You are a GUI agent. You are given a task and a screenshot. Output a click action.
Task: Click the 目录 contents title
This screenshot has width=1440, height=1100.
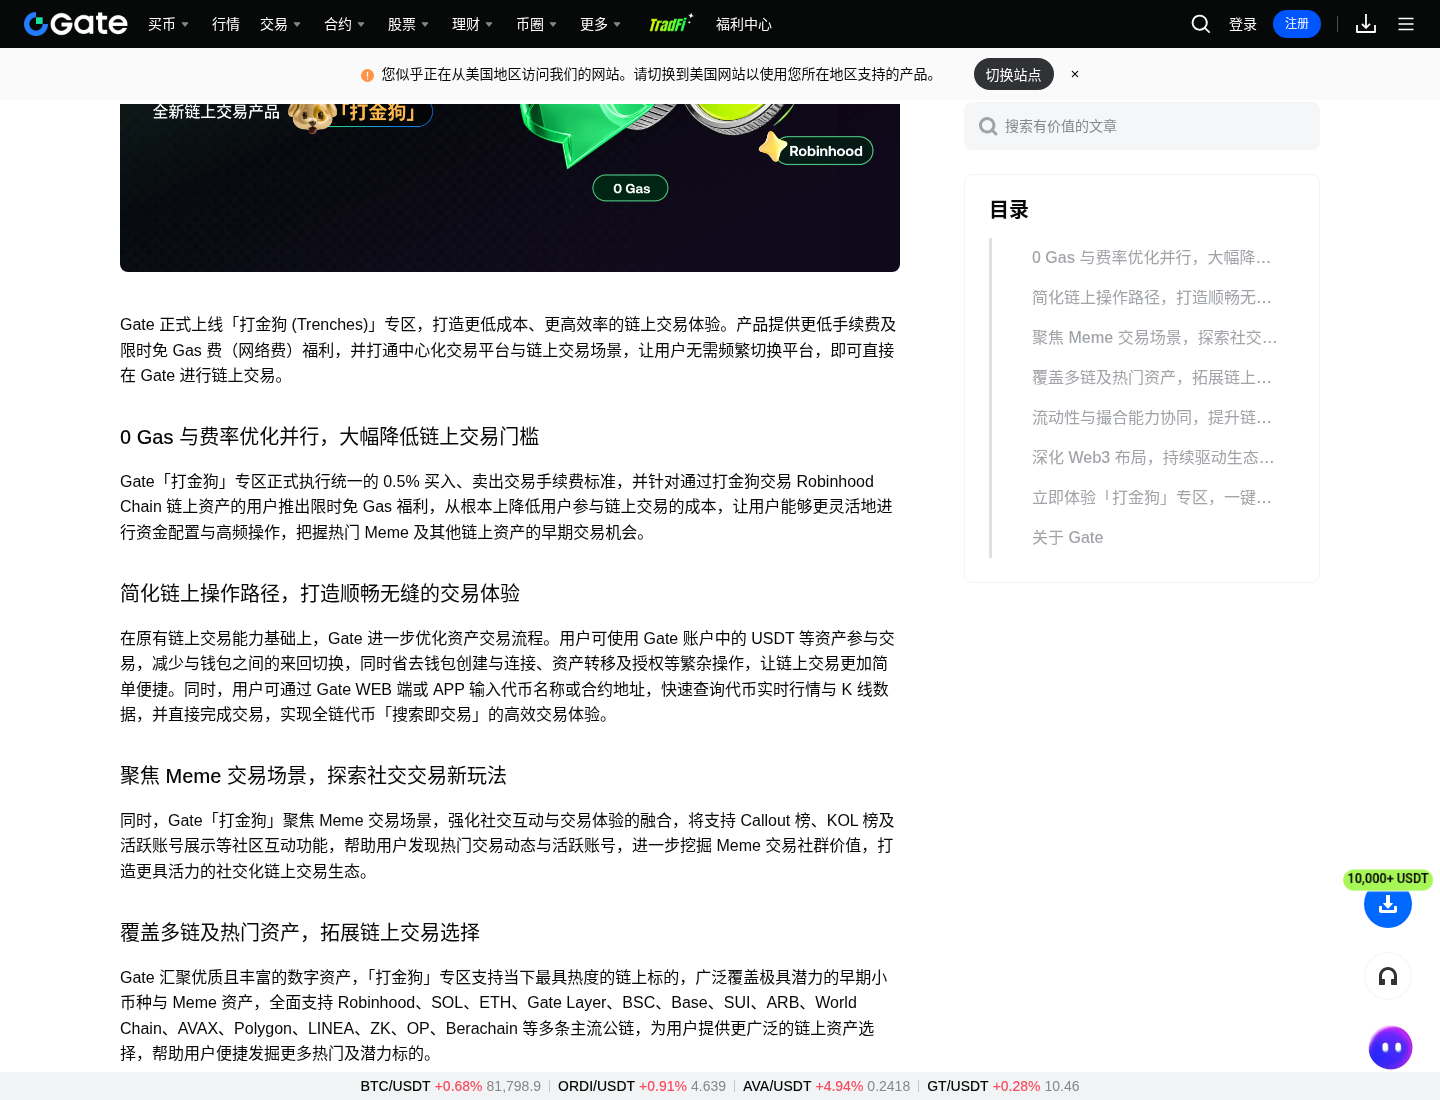[x=1009, y=210]
